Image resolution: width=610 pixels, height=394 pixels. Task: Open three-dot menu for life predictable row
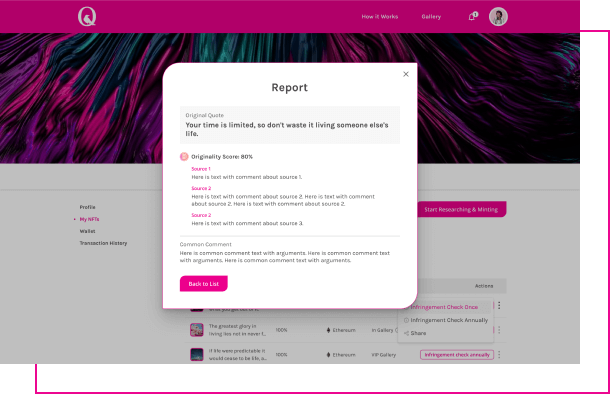pyautogui.click(x=499, y=355)
